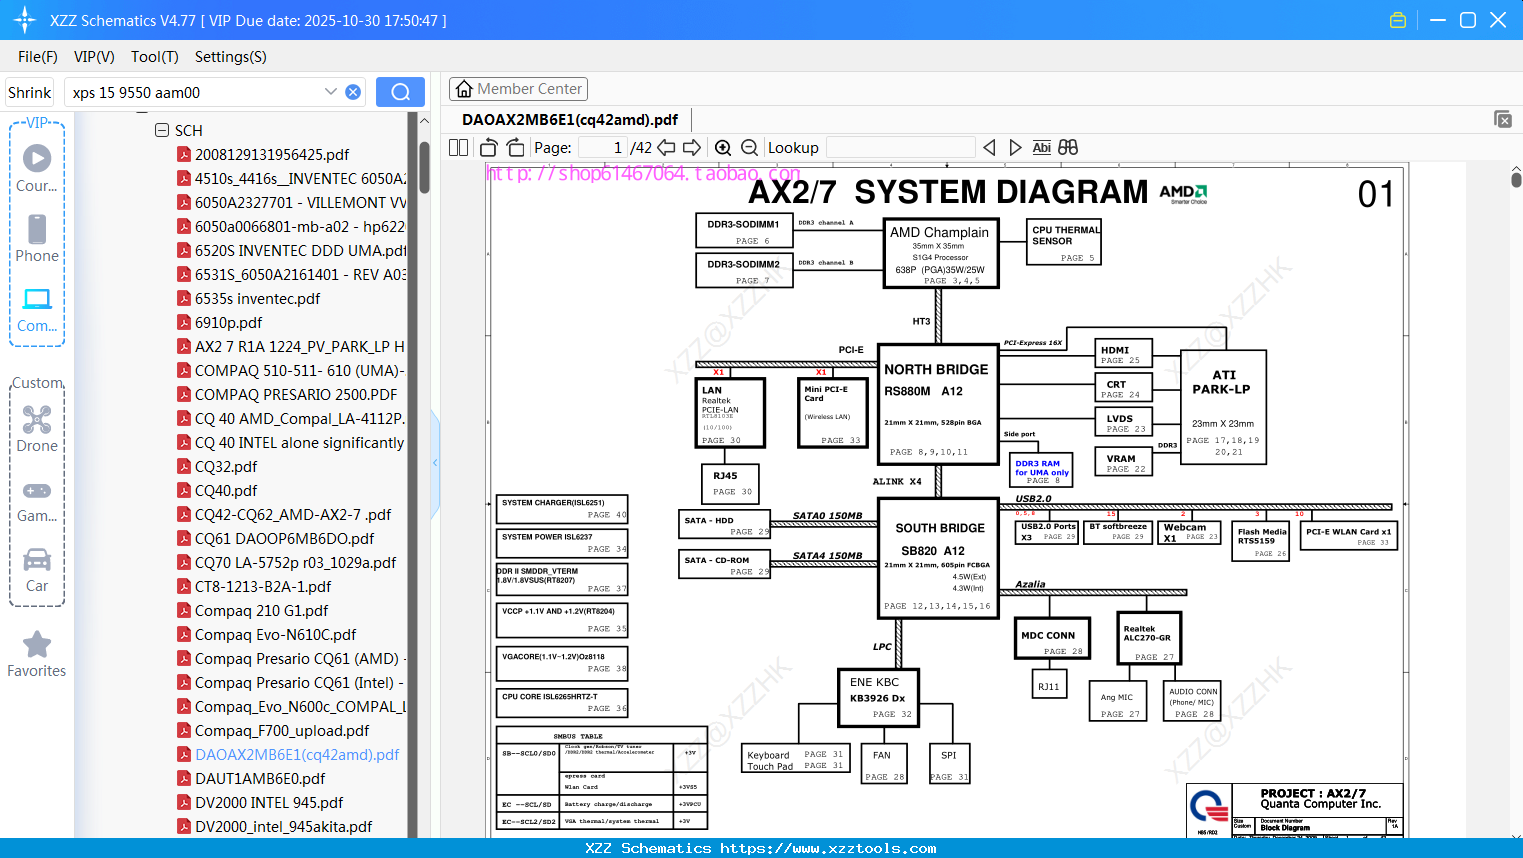Open 6535s inventec.pdf
The height and width of the screenshot is (858, 1523).
coord(257,298)
